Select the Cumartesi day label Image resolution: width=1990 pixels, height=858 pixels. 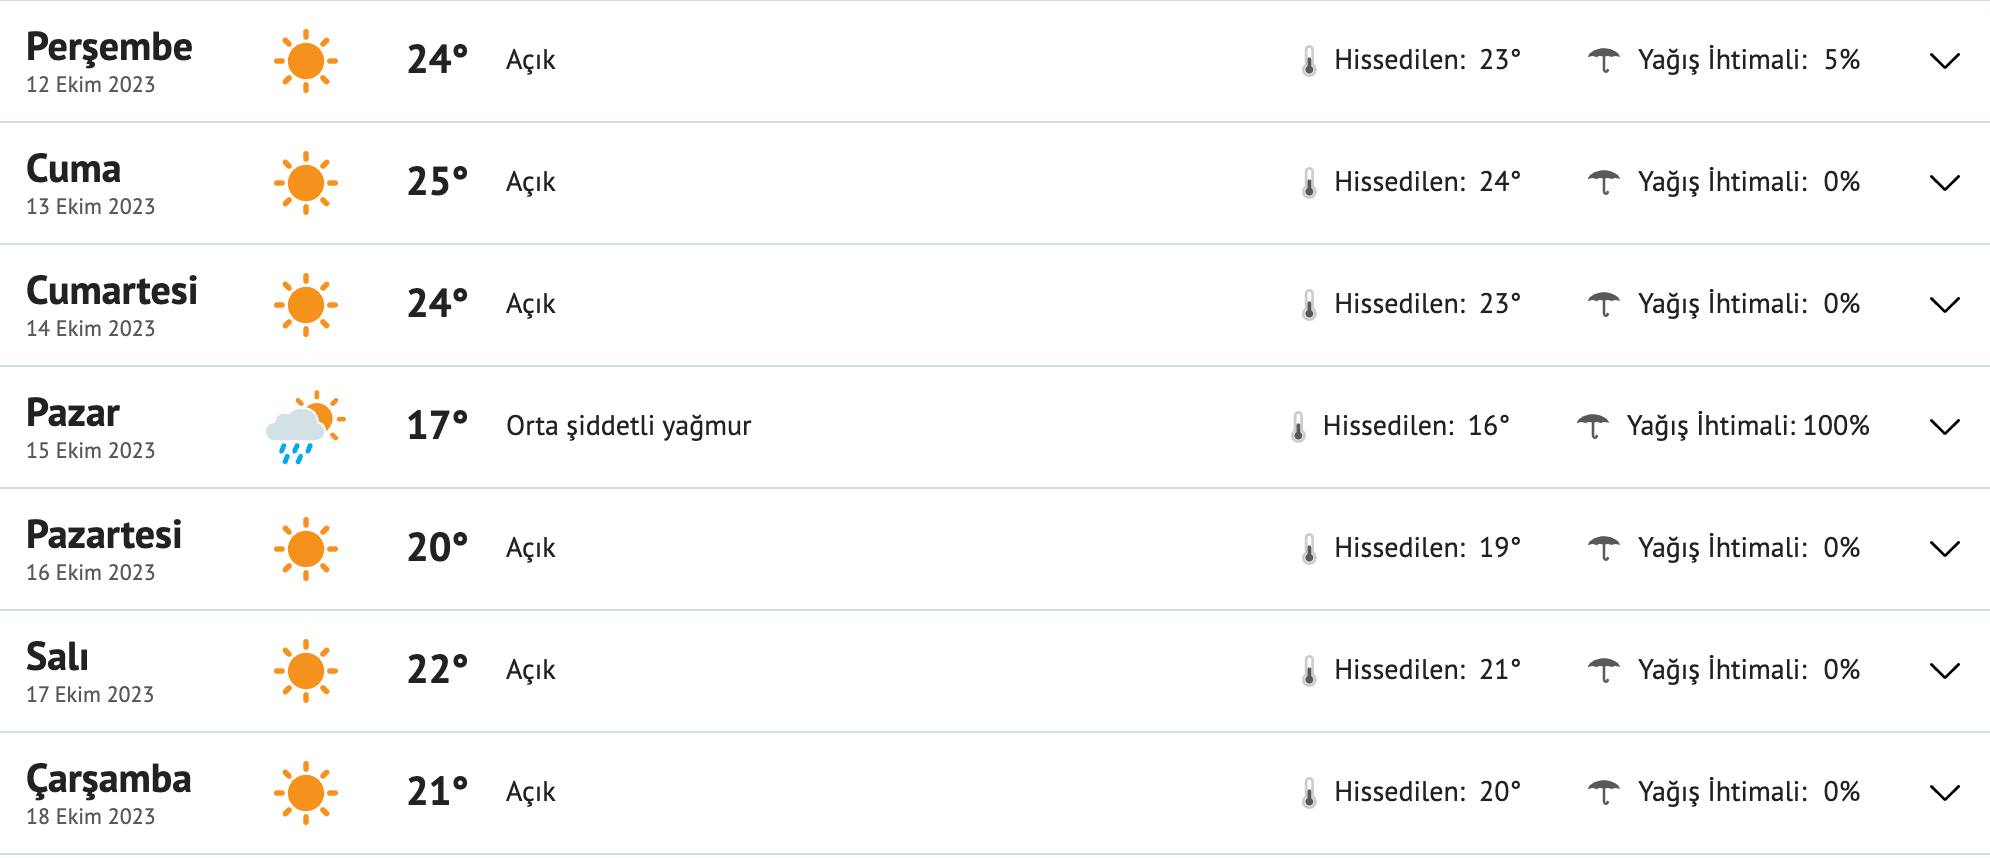coord(112,291)
